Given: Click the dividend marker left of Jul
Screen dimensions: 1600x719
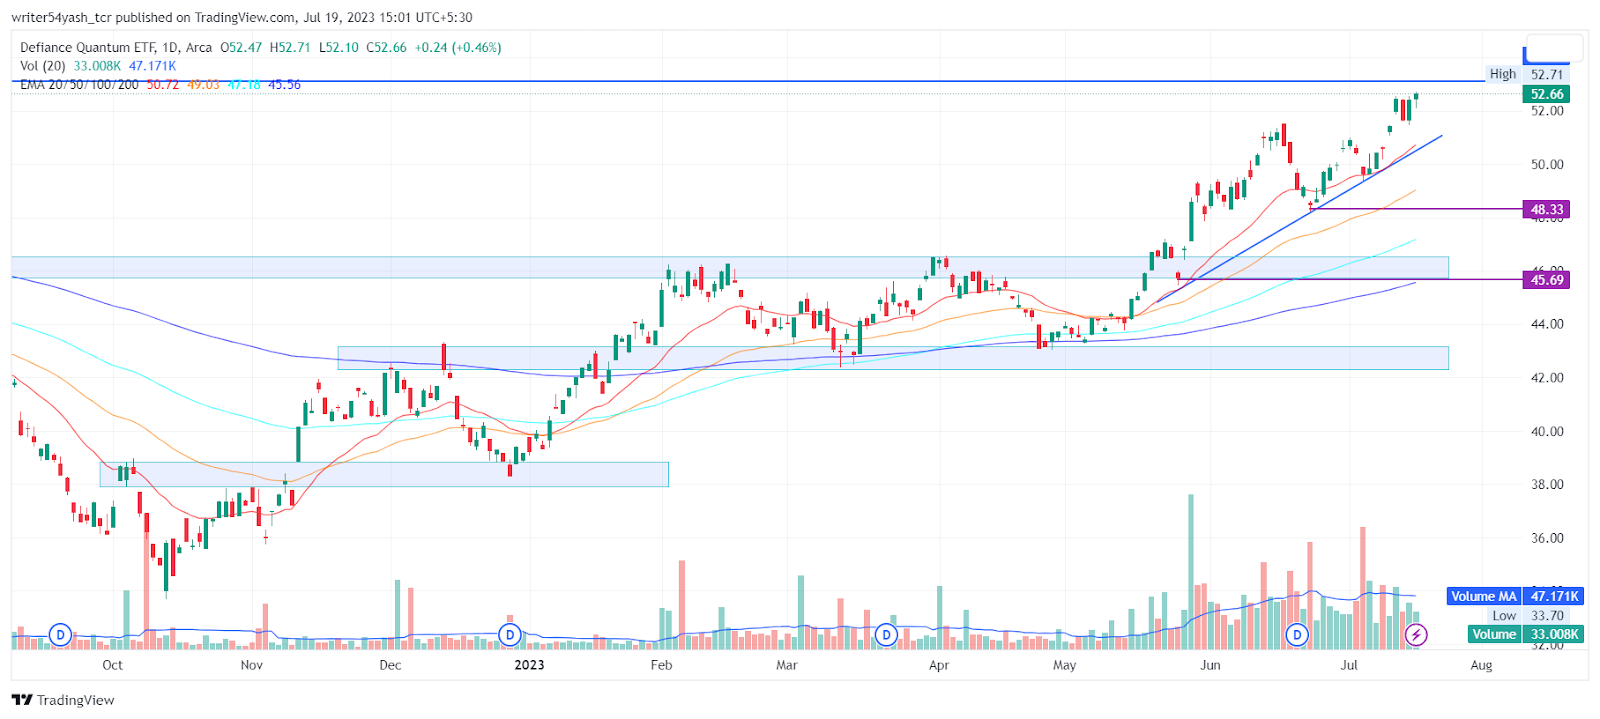Looking at the screenshot, I should pyautogui.click(x=1297, y=634).
